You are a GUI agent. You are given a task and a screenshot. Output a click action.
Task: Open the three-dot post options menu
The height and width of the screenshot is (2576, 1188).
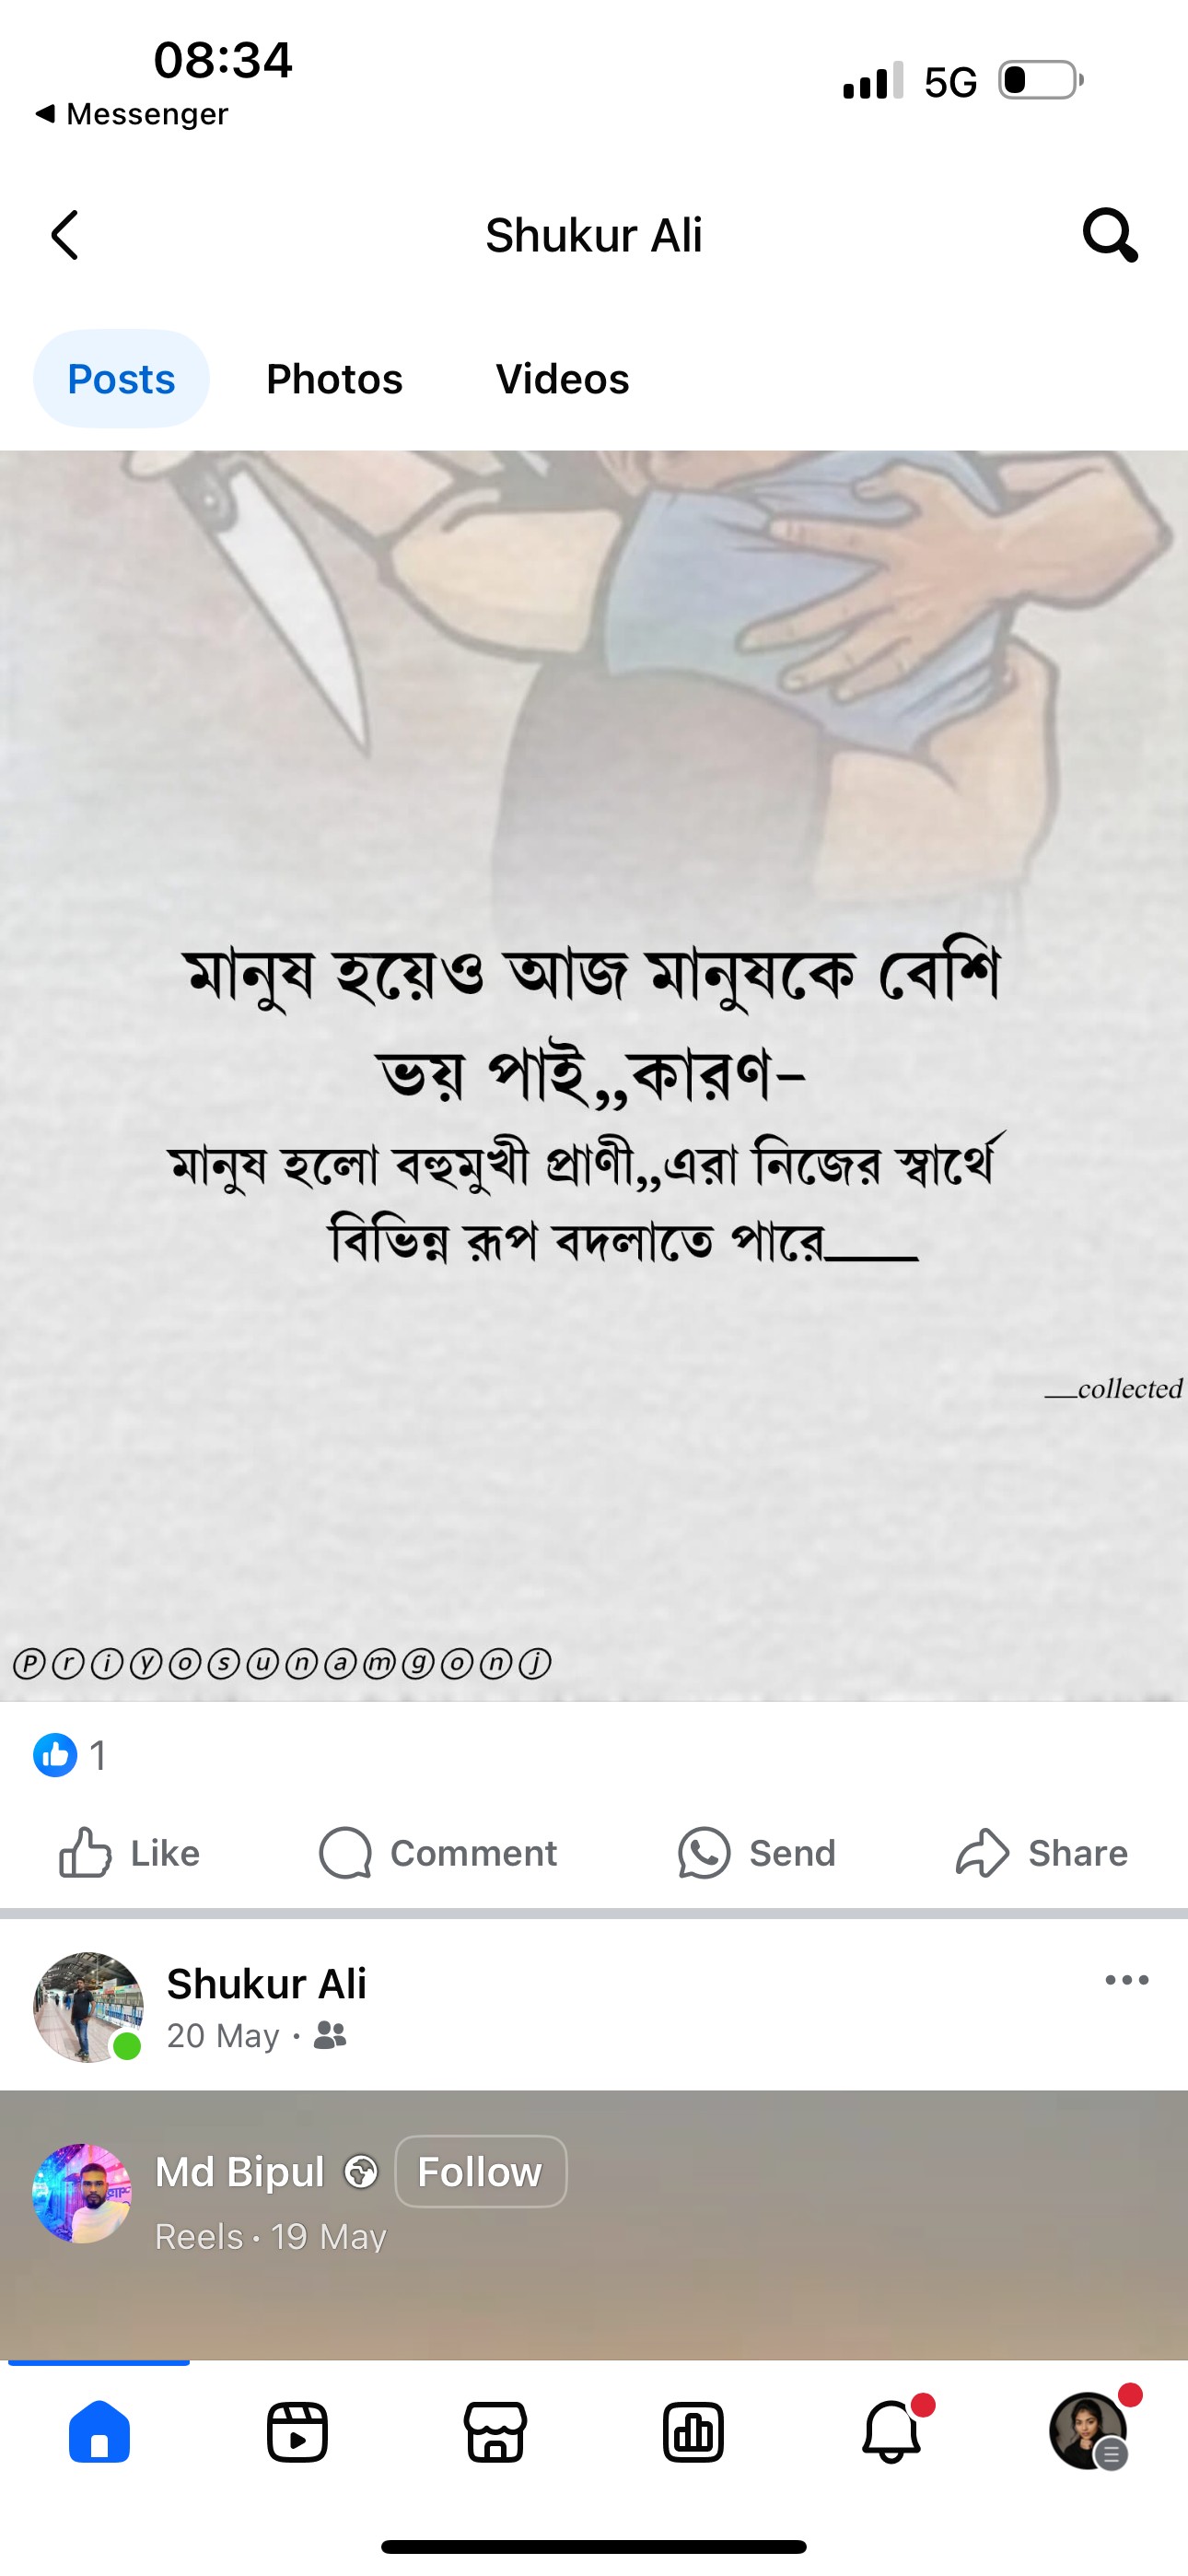click(1127, 1980)
